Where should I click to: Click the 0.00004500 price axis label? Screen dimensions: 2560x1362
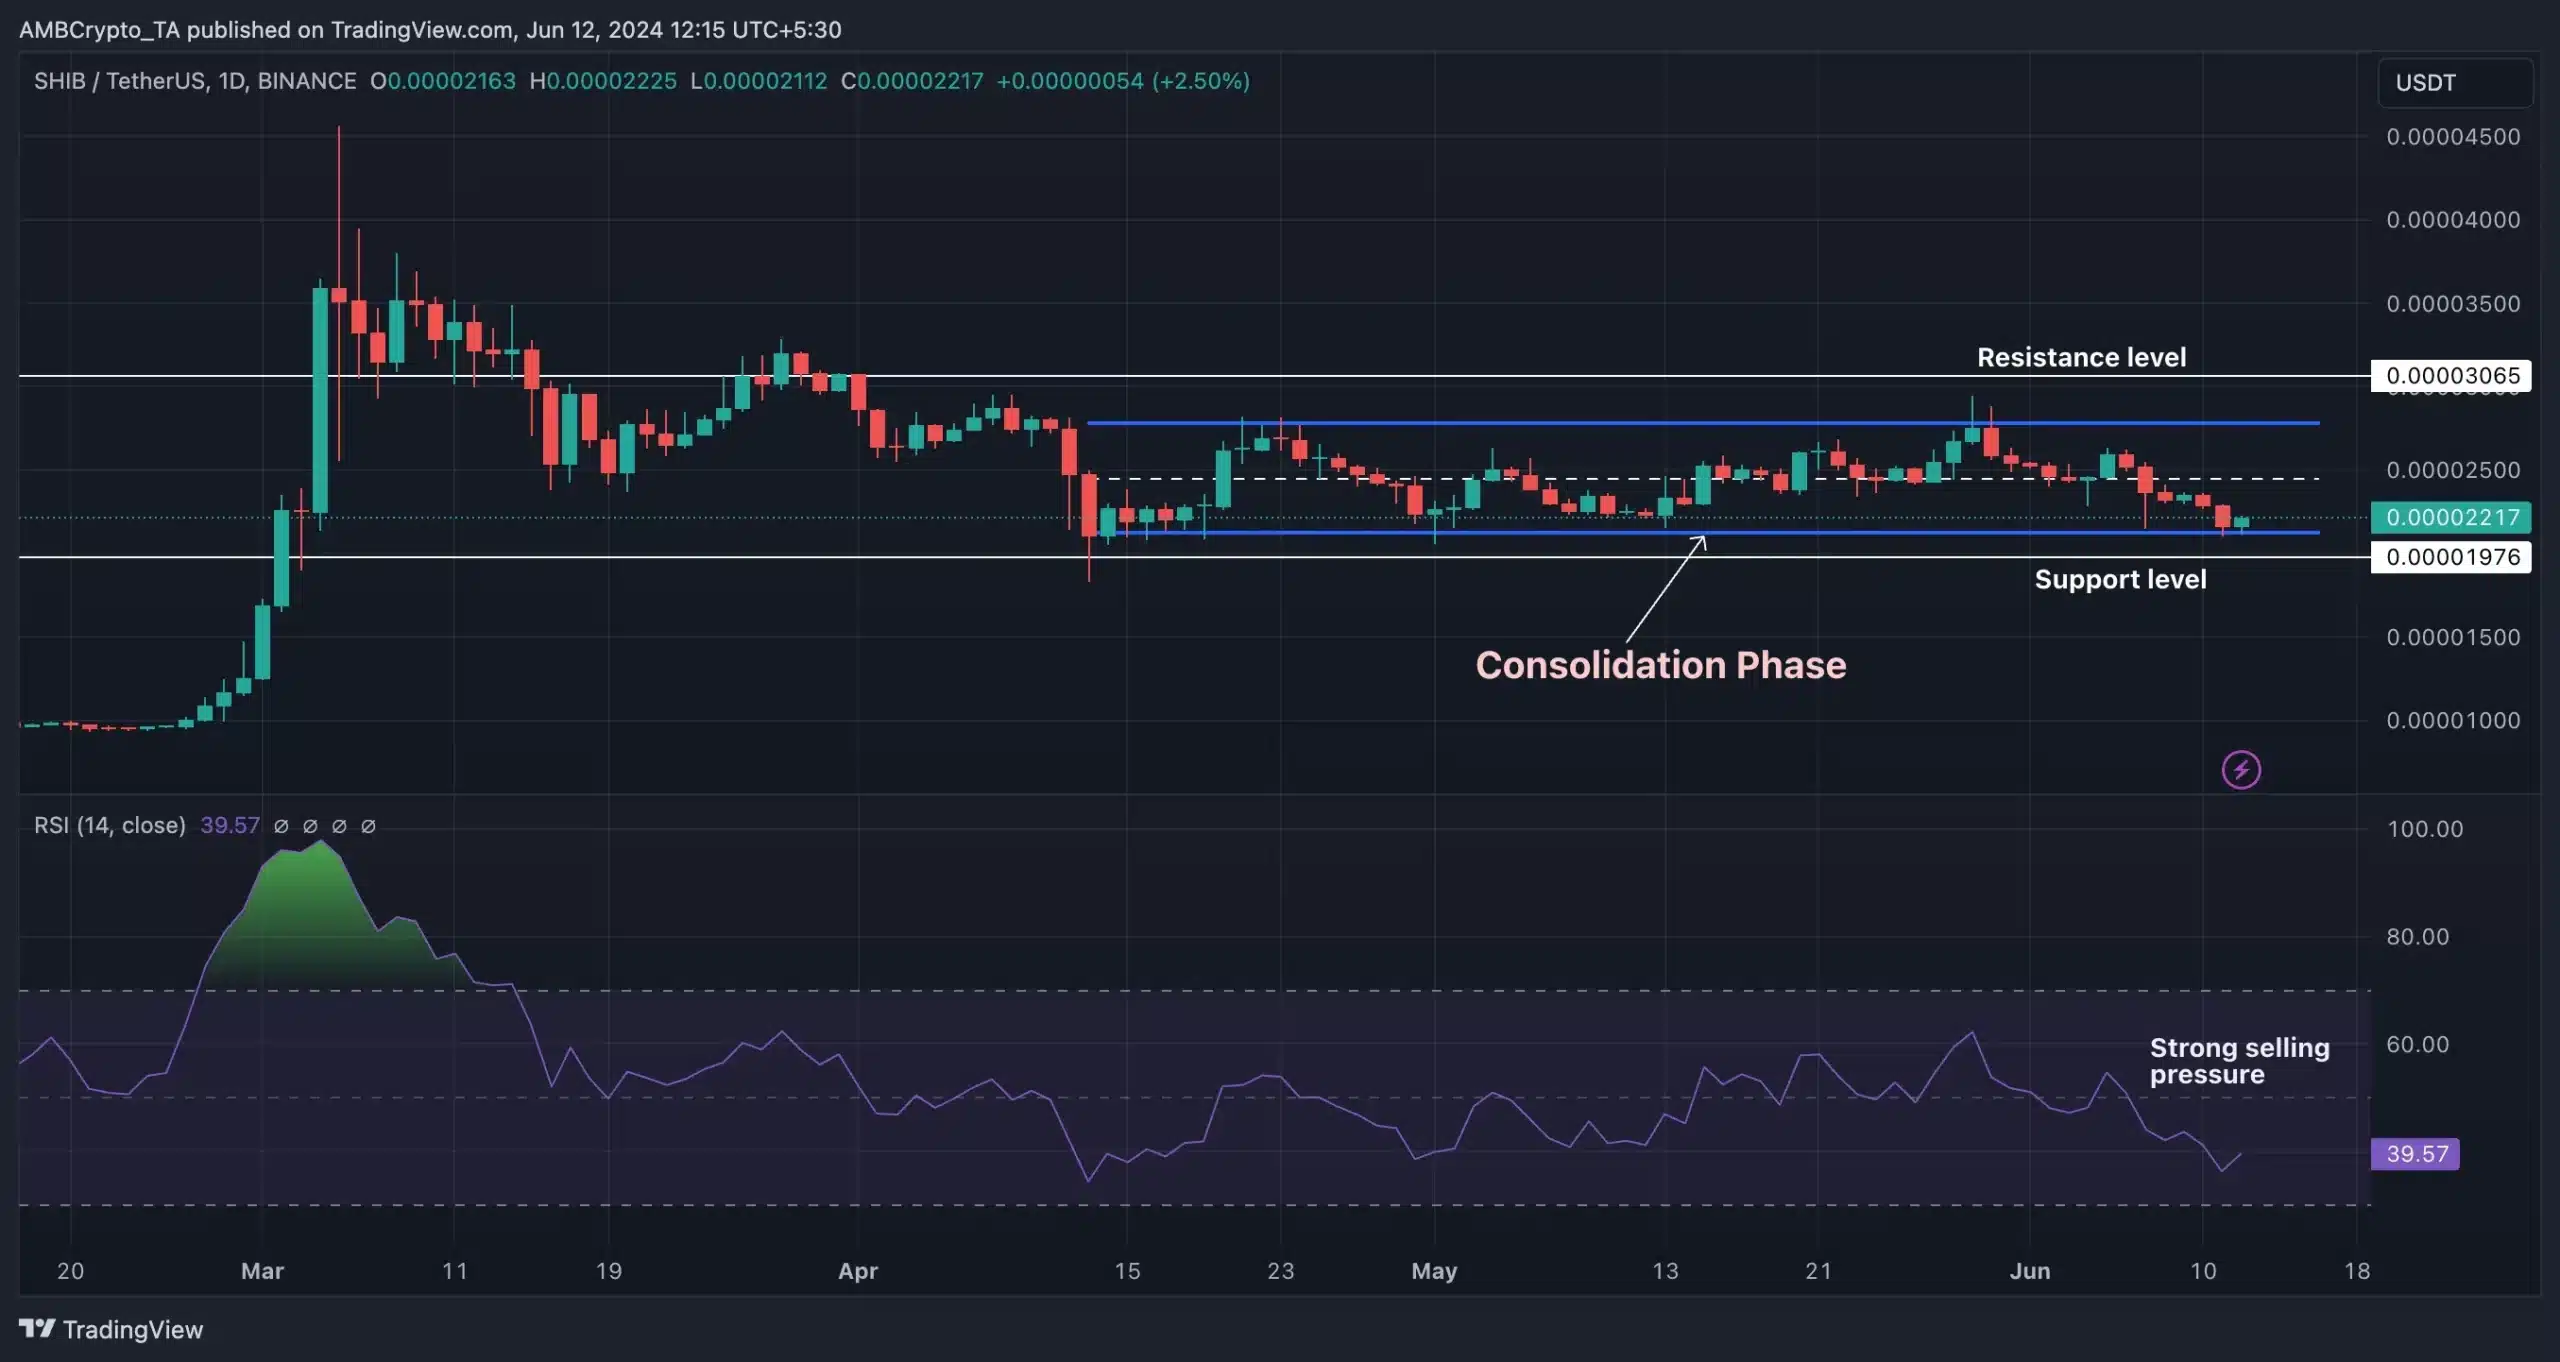tap(2453, 137)
